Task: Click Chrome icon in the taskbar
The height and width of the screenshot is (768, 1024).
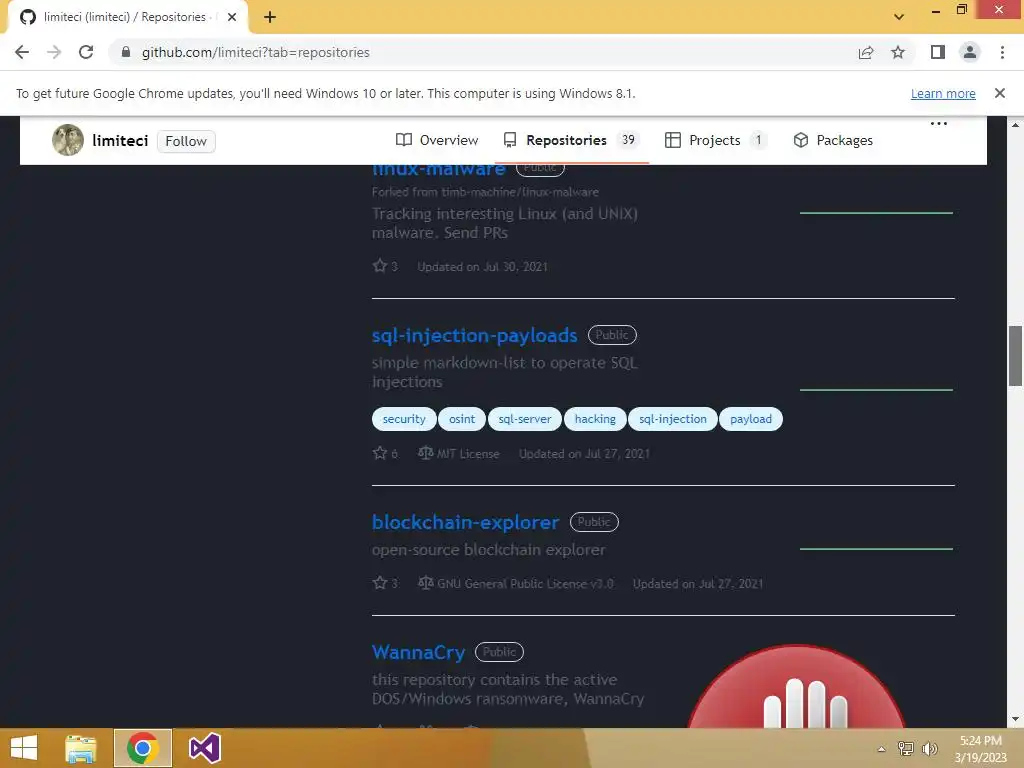Action: tap(143, 748)
